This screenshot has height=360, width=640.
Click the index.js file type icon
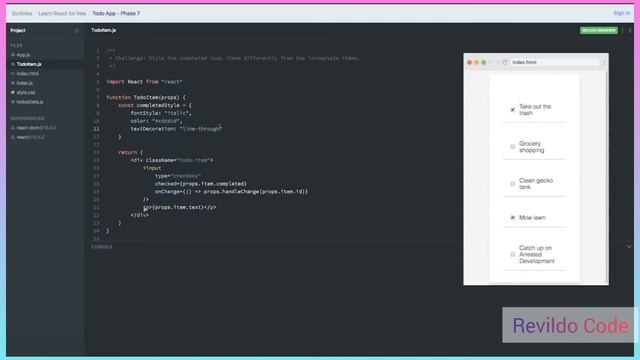click(x=13, y=83)
